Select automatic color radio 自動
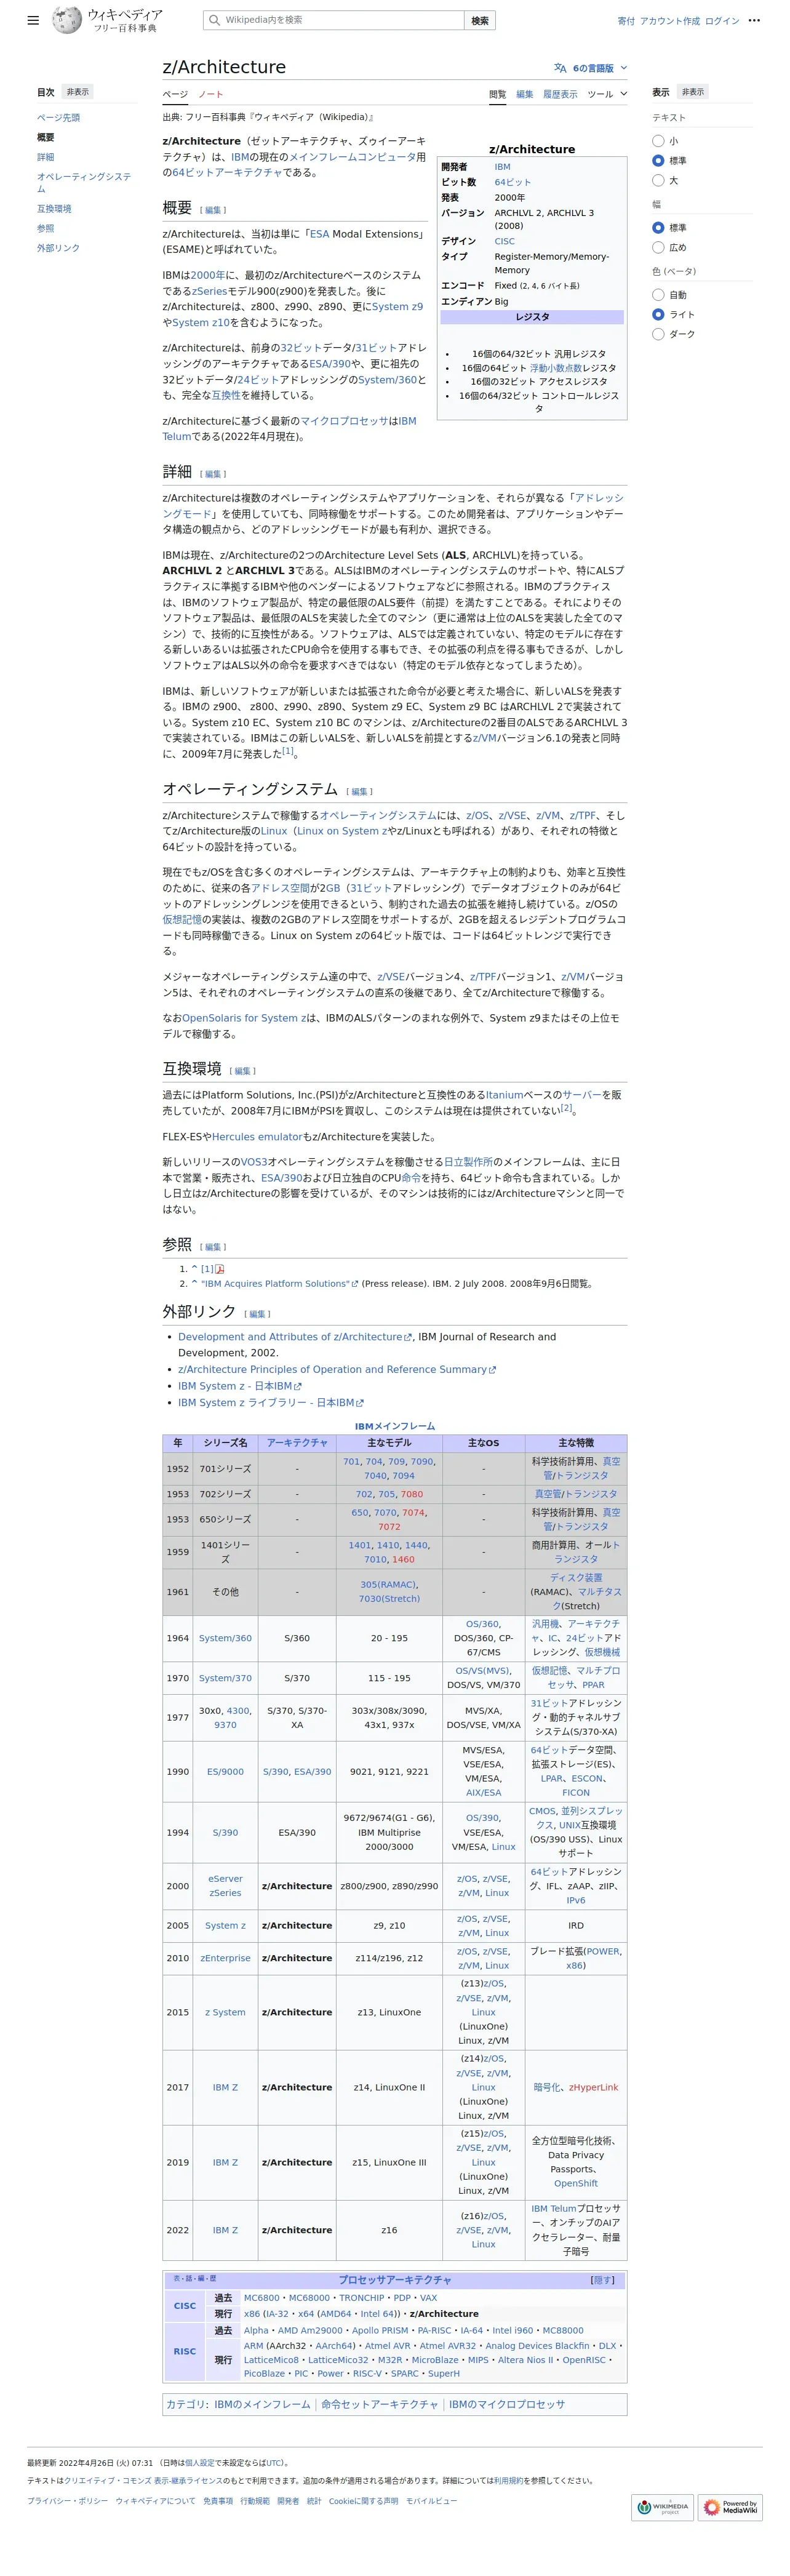 [x=658, y=295]
